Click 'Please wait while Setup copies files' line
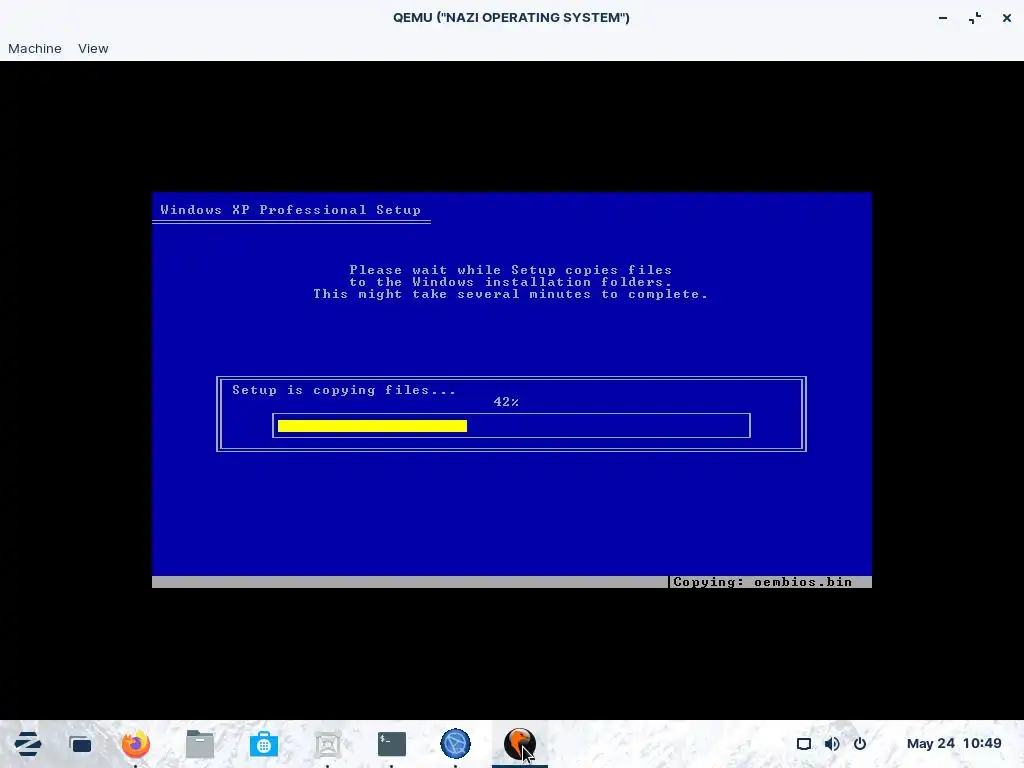The width and height of the screenshot is (1024, 768). point(511,270)
